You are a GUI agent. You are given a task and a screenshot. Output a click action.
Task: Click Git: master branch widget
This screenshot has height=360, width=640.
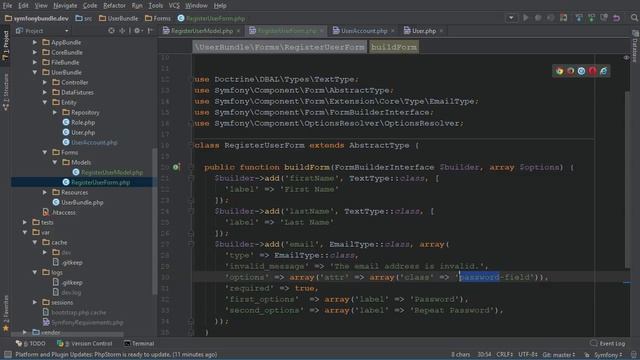point(559,355)
